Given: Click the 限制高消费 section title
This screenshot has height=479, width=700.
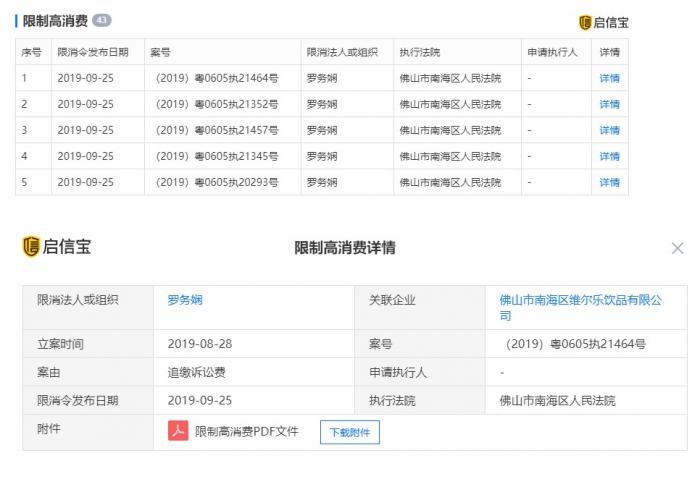Looking at the screenshot, I should [x=55, y=21].
